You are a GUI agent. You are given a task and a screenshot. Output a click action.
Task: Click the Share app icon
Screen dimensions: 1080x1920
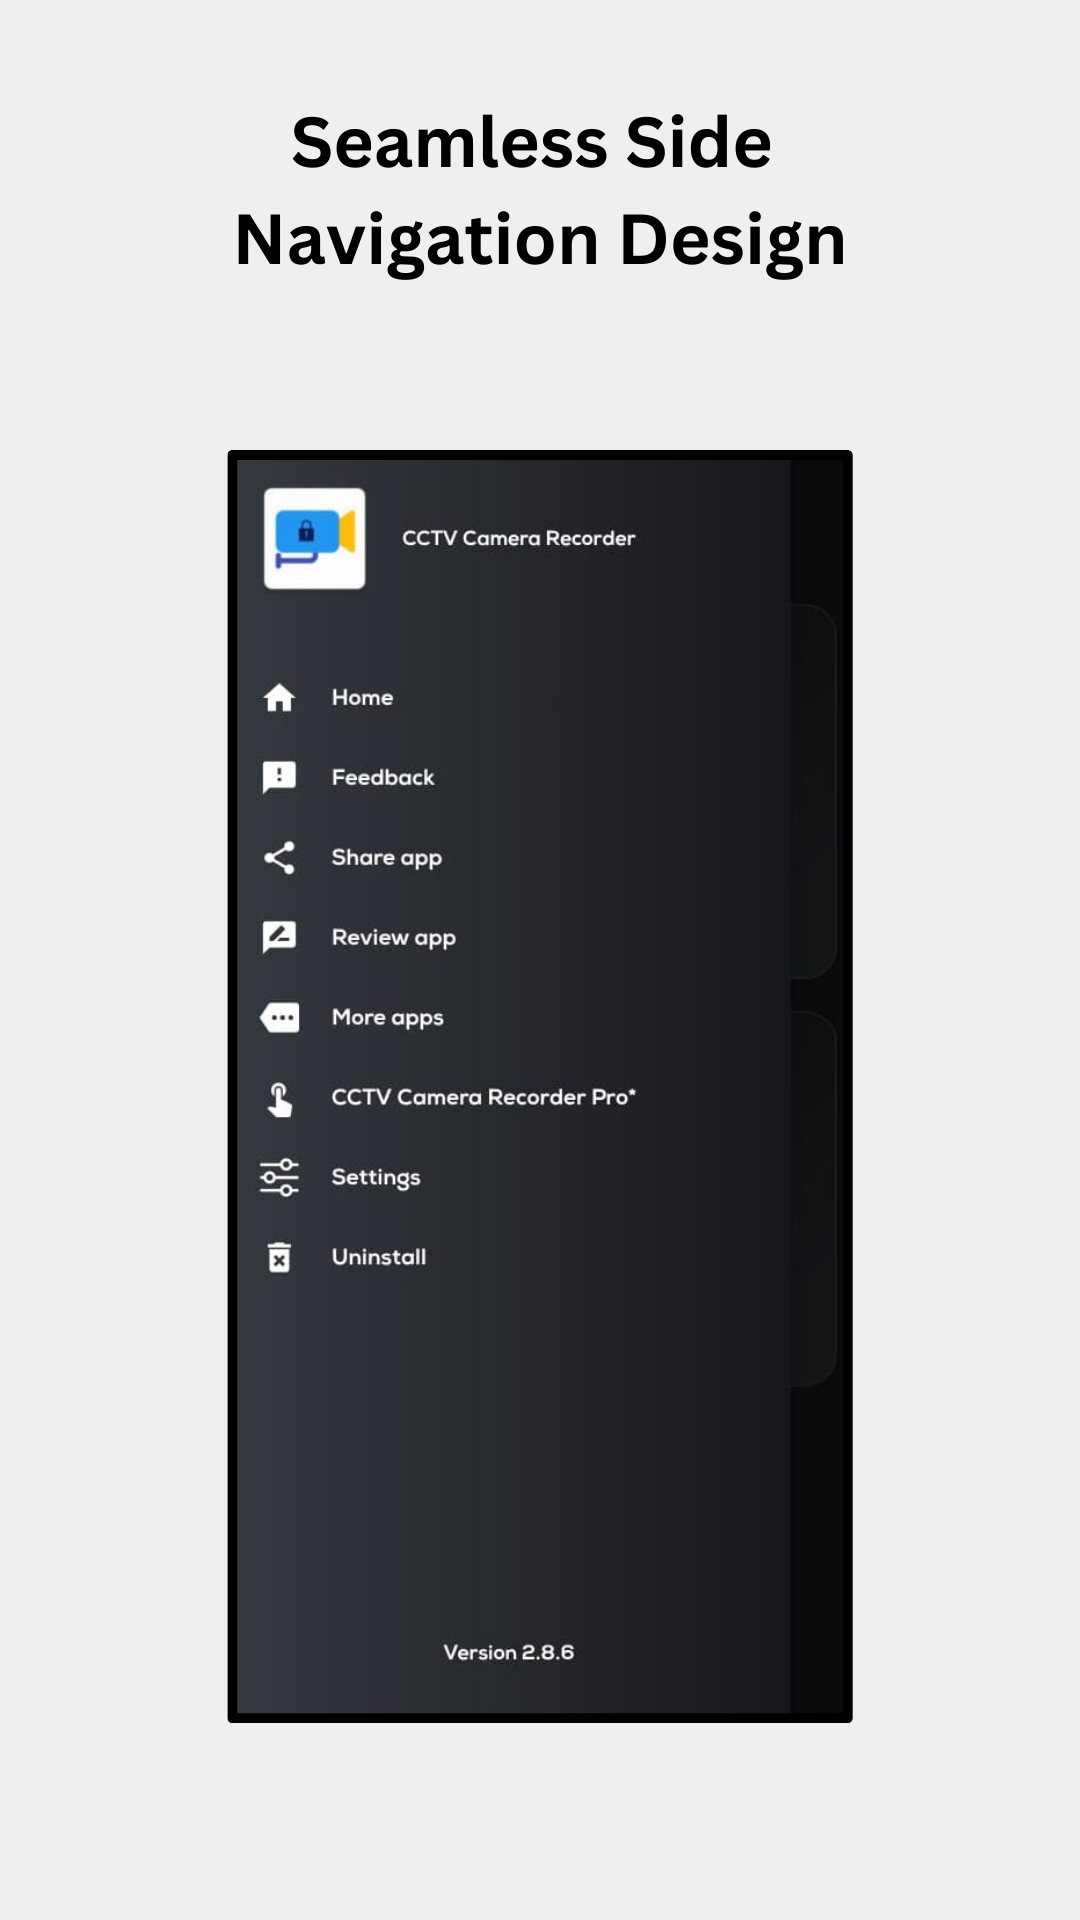click(279, 857)
